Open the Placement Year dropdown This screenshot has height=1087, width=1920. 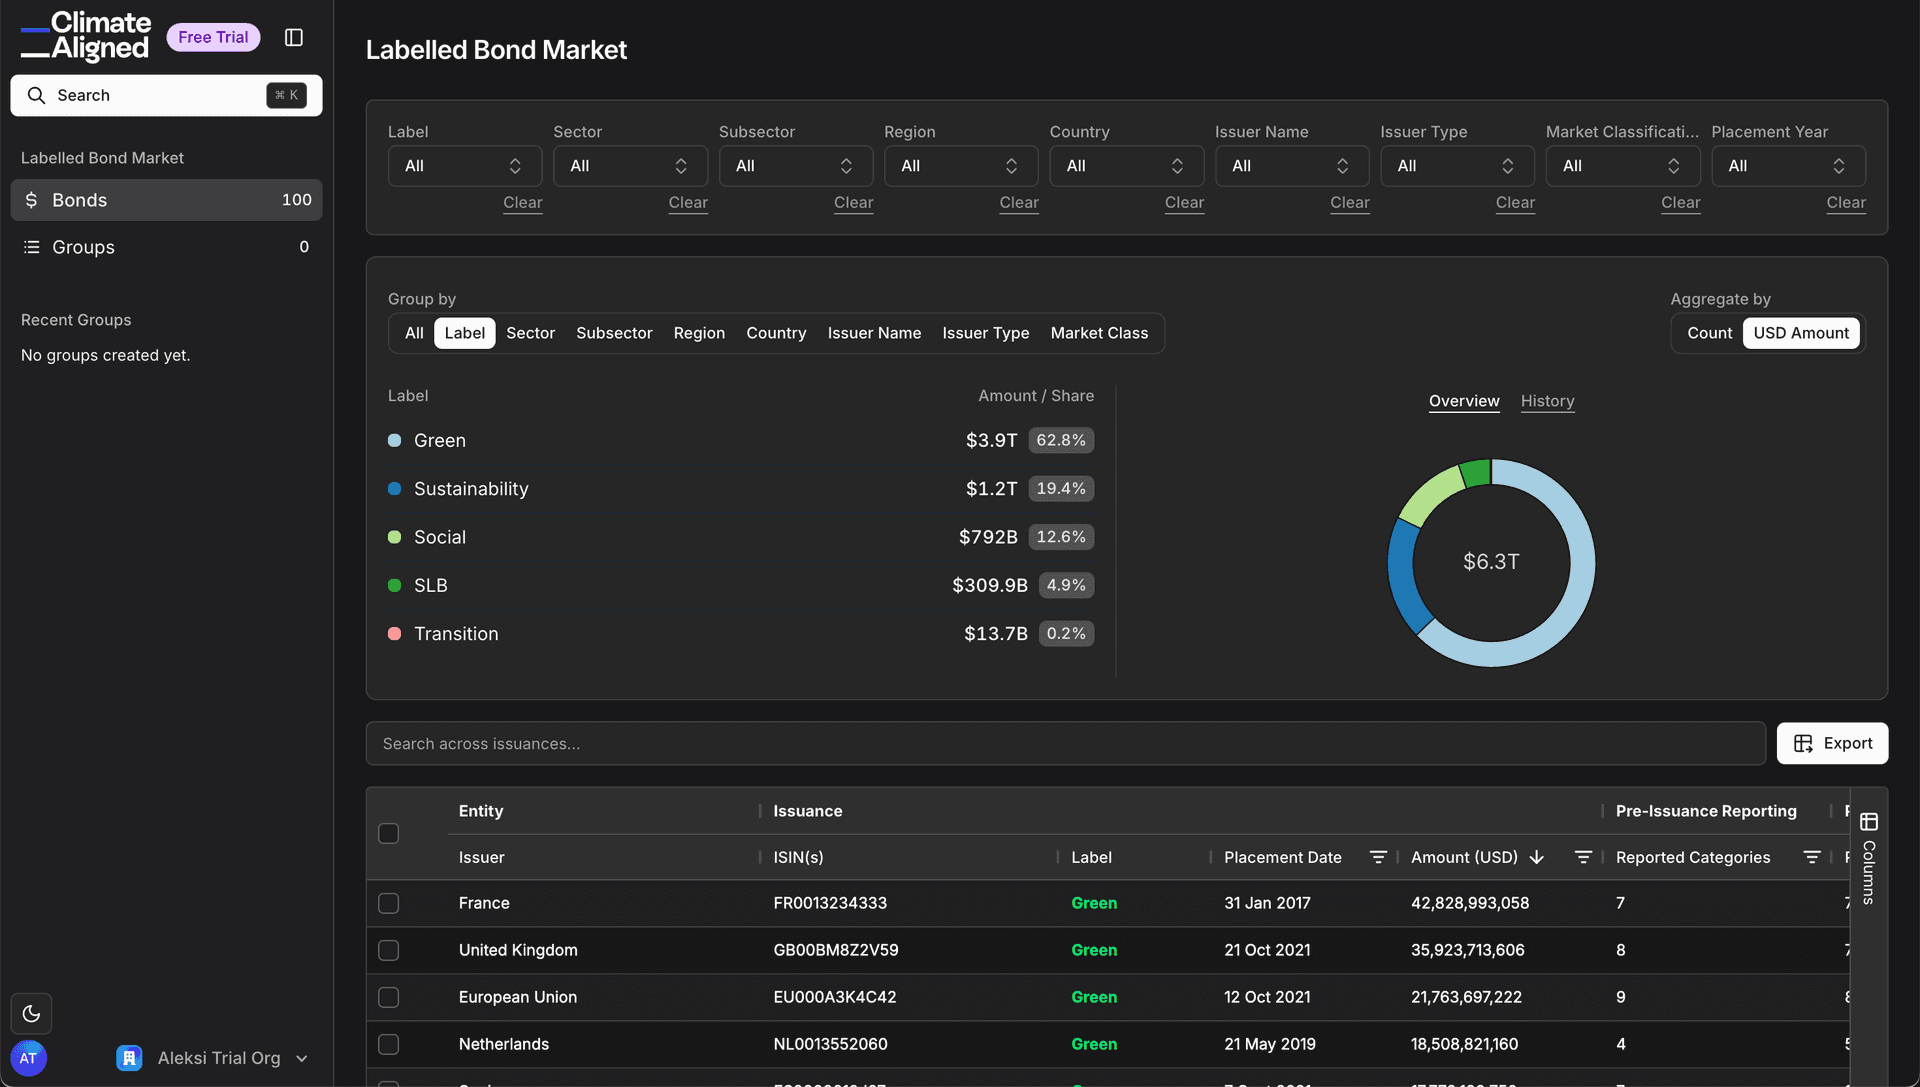pyautogui.click(x=1788, y=166)
